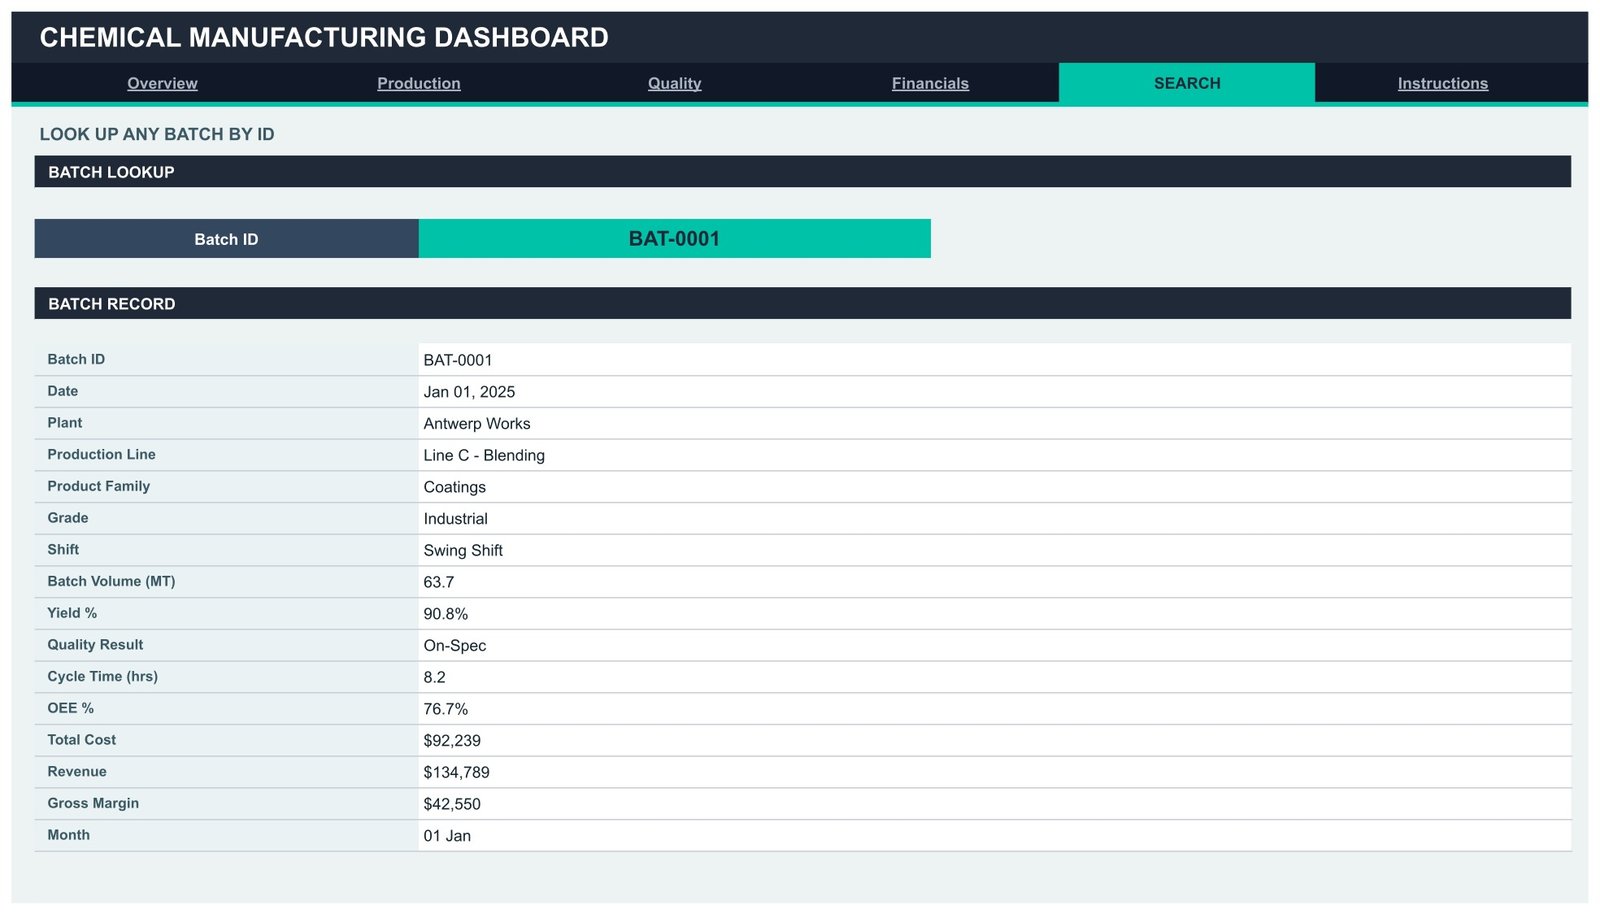The image size is (1600, 915).
Task: Click the gross margin value $42,550
Action: pyautogui.click(x=995, y=804)
